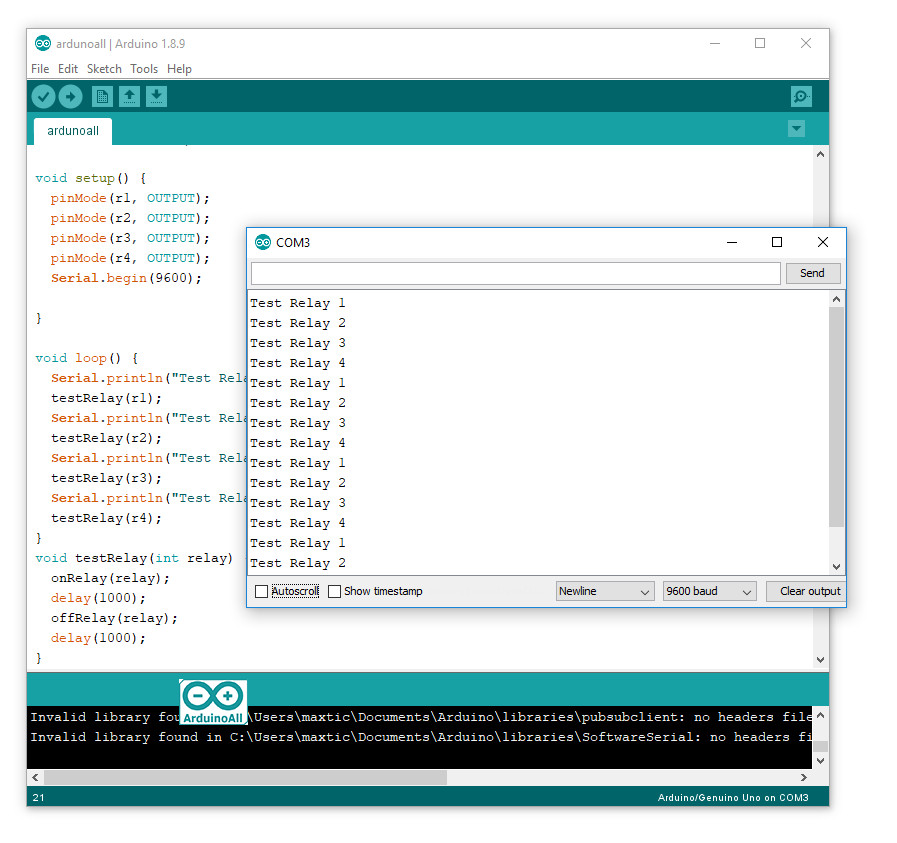Open the Tools menu
Image resolution: width=897 pixels, height=843 pixels.
tap(144, 69)
